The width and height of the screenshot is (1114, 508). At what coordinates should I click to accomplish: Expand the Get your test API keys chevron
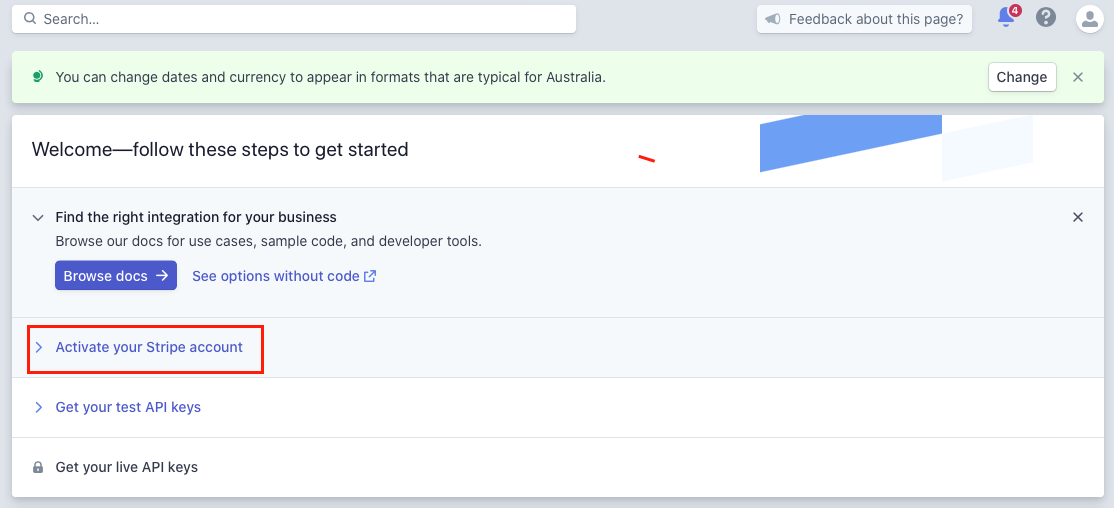pyautogui.click(x=39, y=408)
